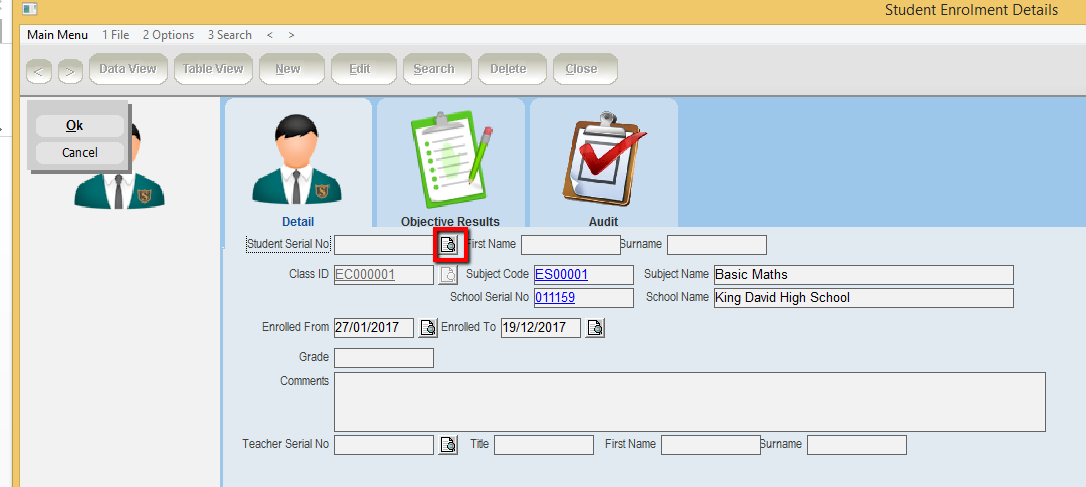Open the Audit tab

[x=603, y=163]
